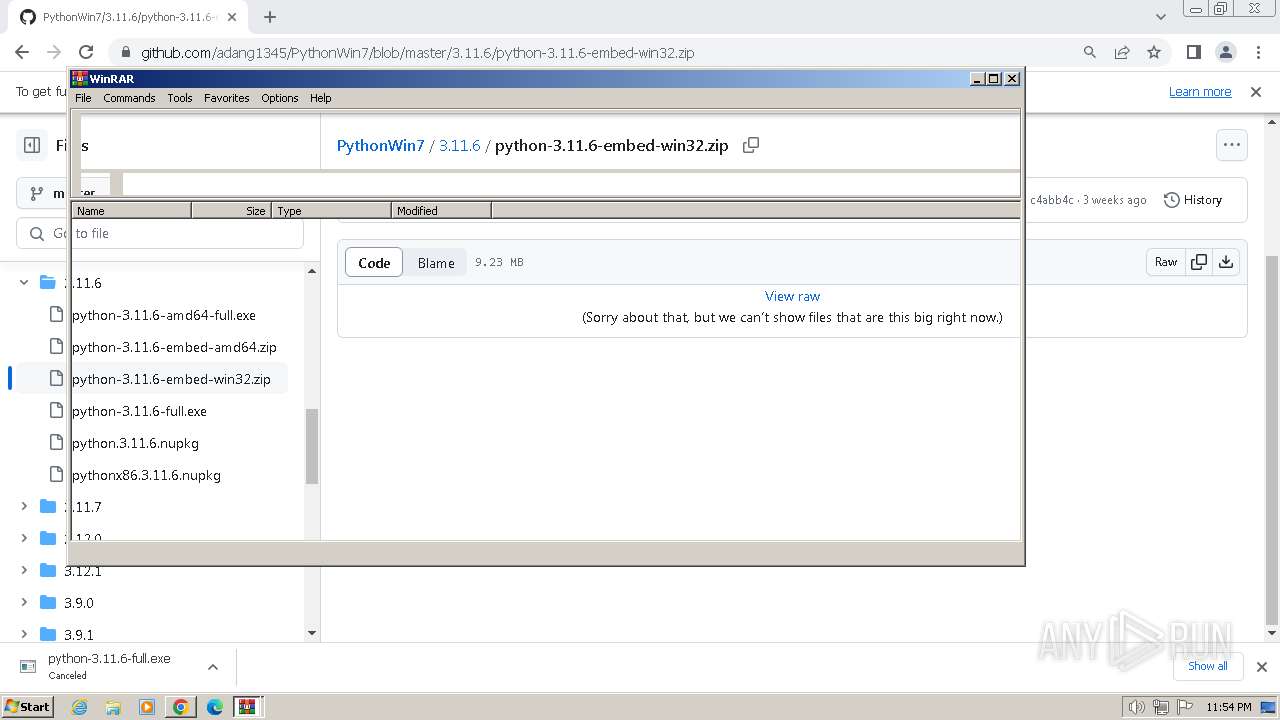Open Chrome profile avatar
1280x720 pixels.
1226,52
